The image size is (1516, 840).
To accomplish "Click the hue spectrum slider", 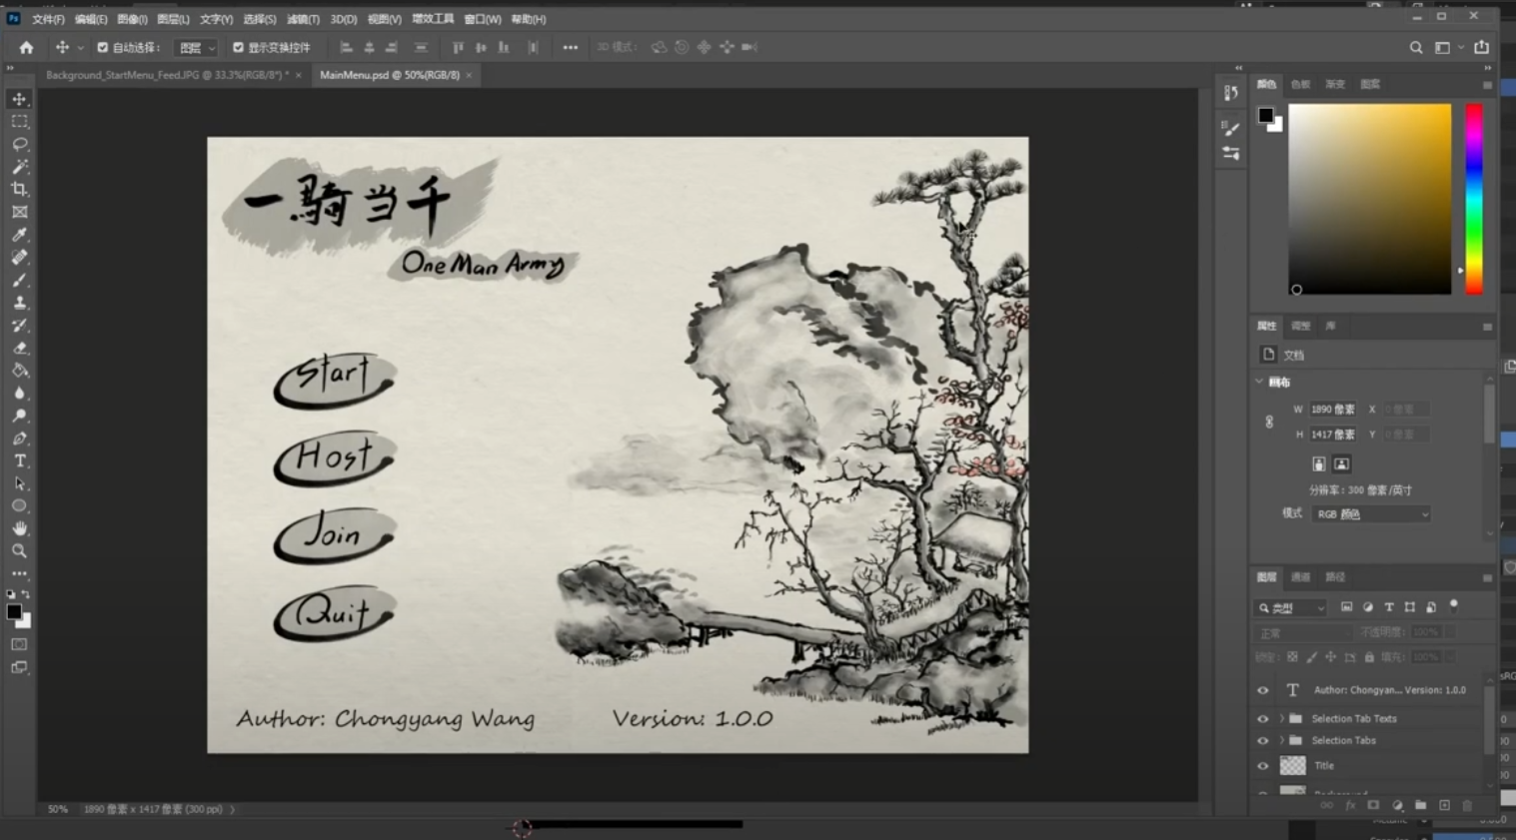I will coord(1474,199).
